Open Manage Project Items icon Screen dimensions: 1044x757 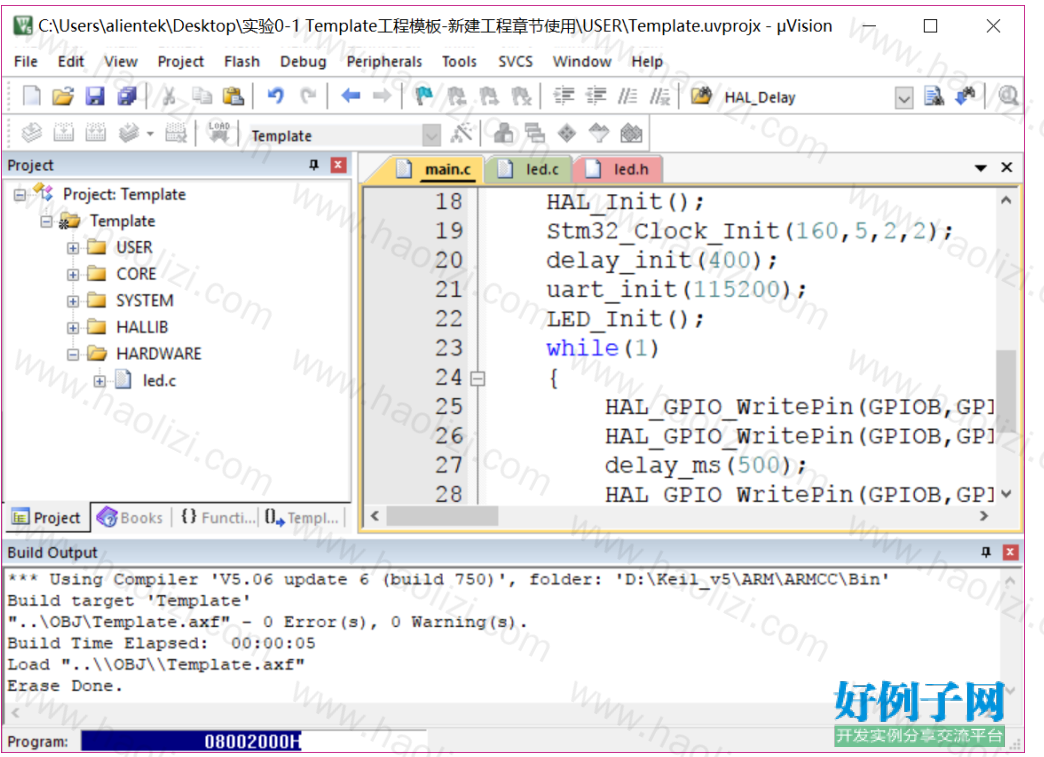[x=504, y=133]
